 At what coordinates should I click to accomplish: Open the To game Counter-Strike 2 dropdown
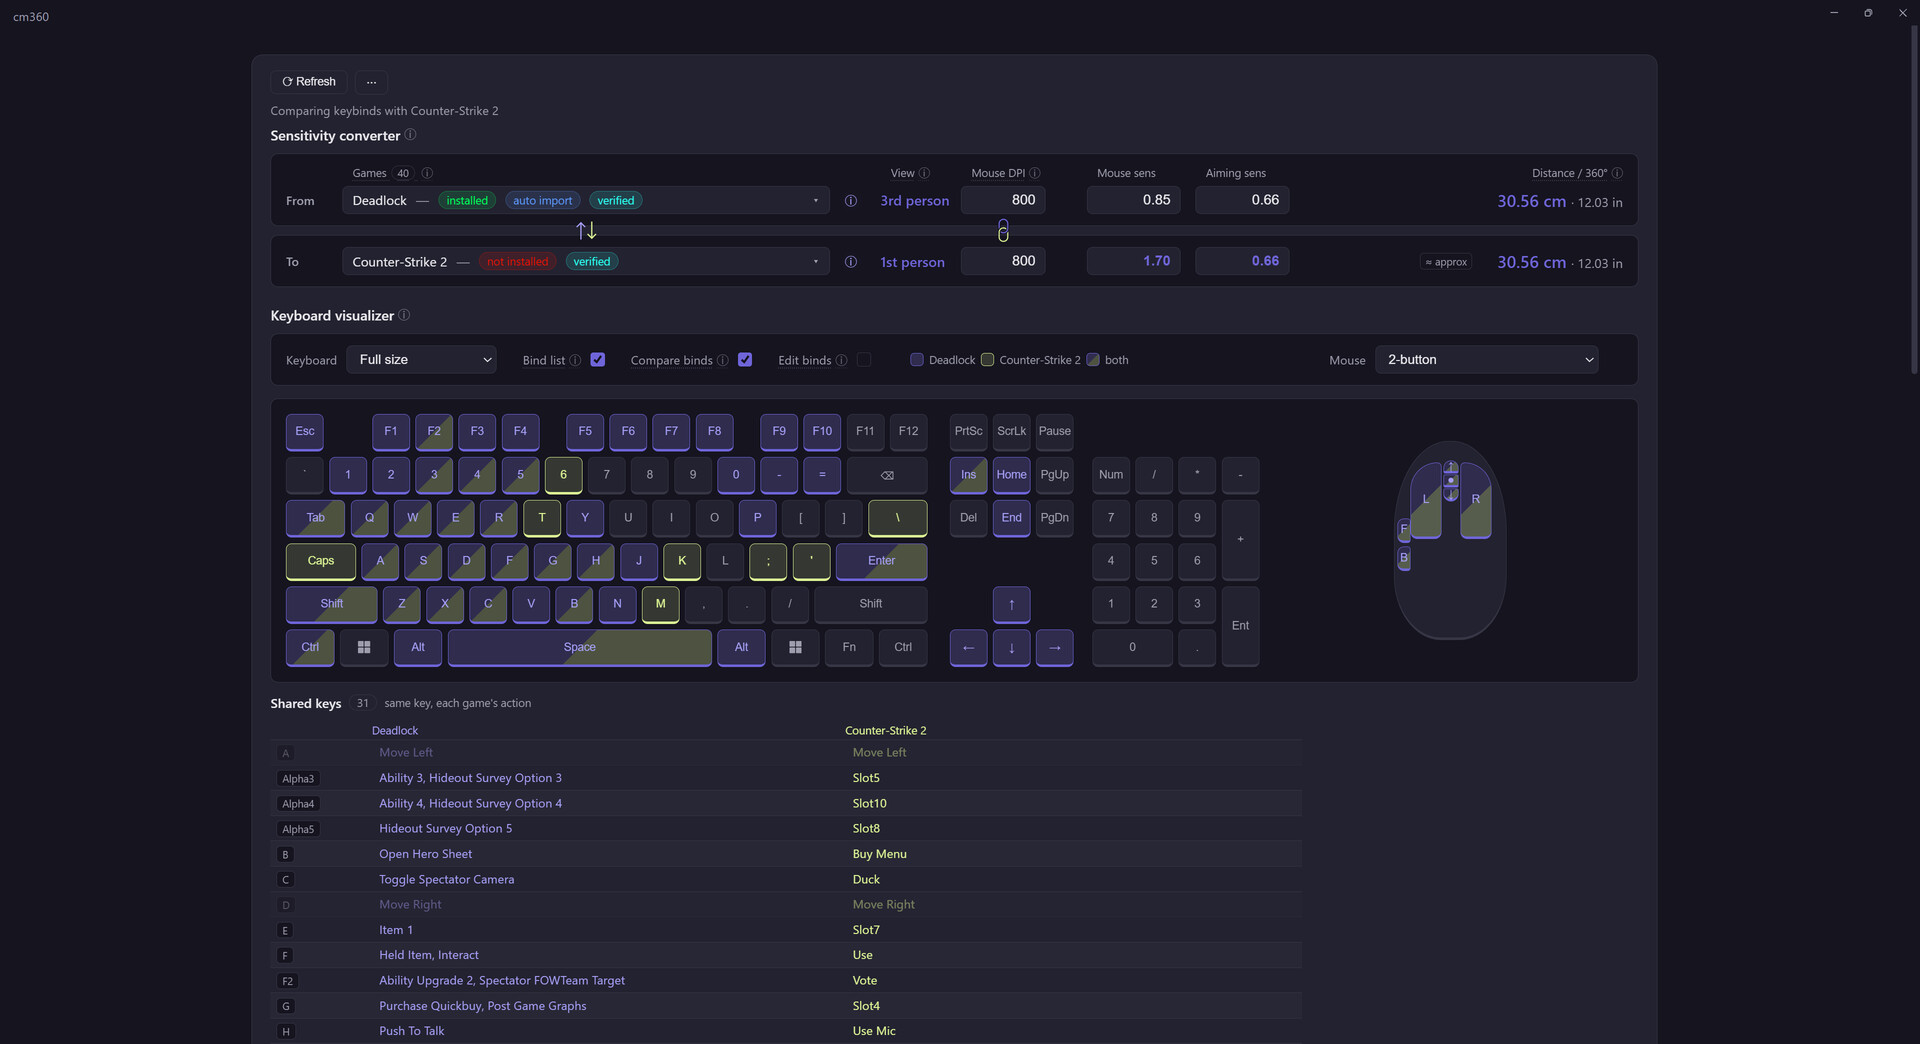586,262
